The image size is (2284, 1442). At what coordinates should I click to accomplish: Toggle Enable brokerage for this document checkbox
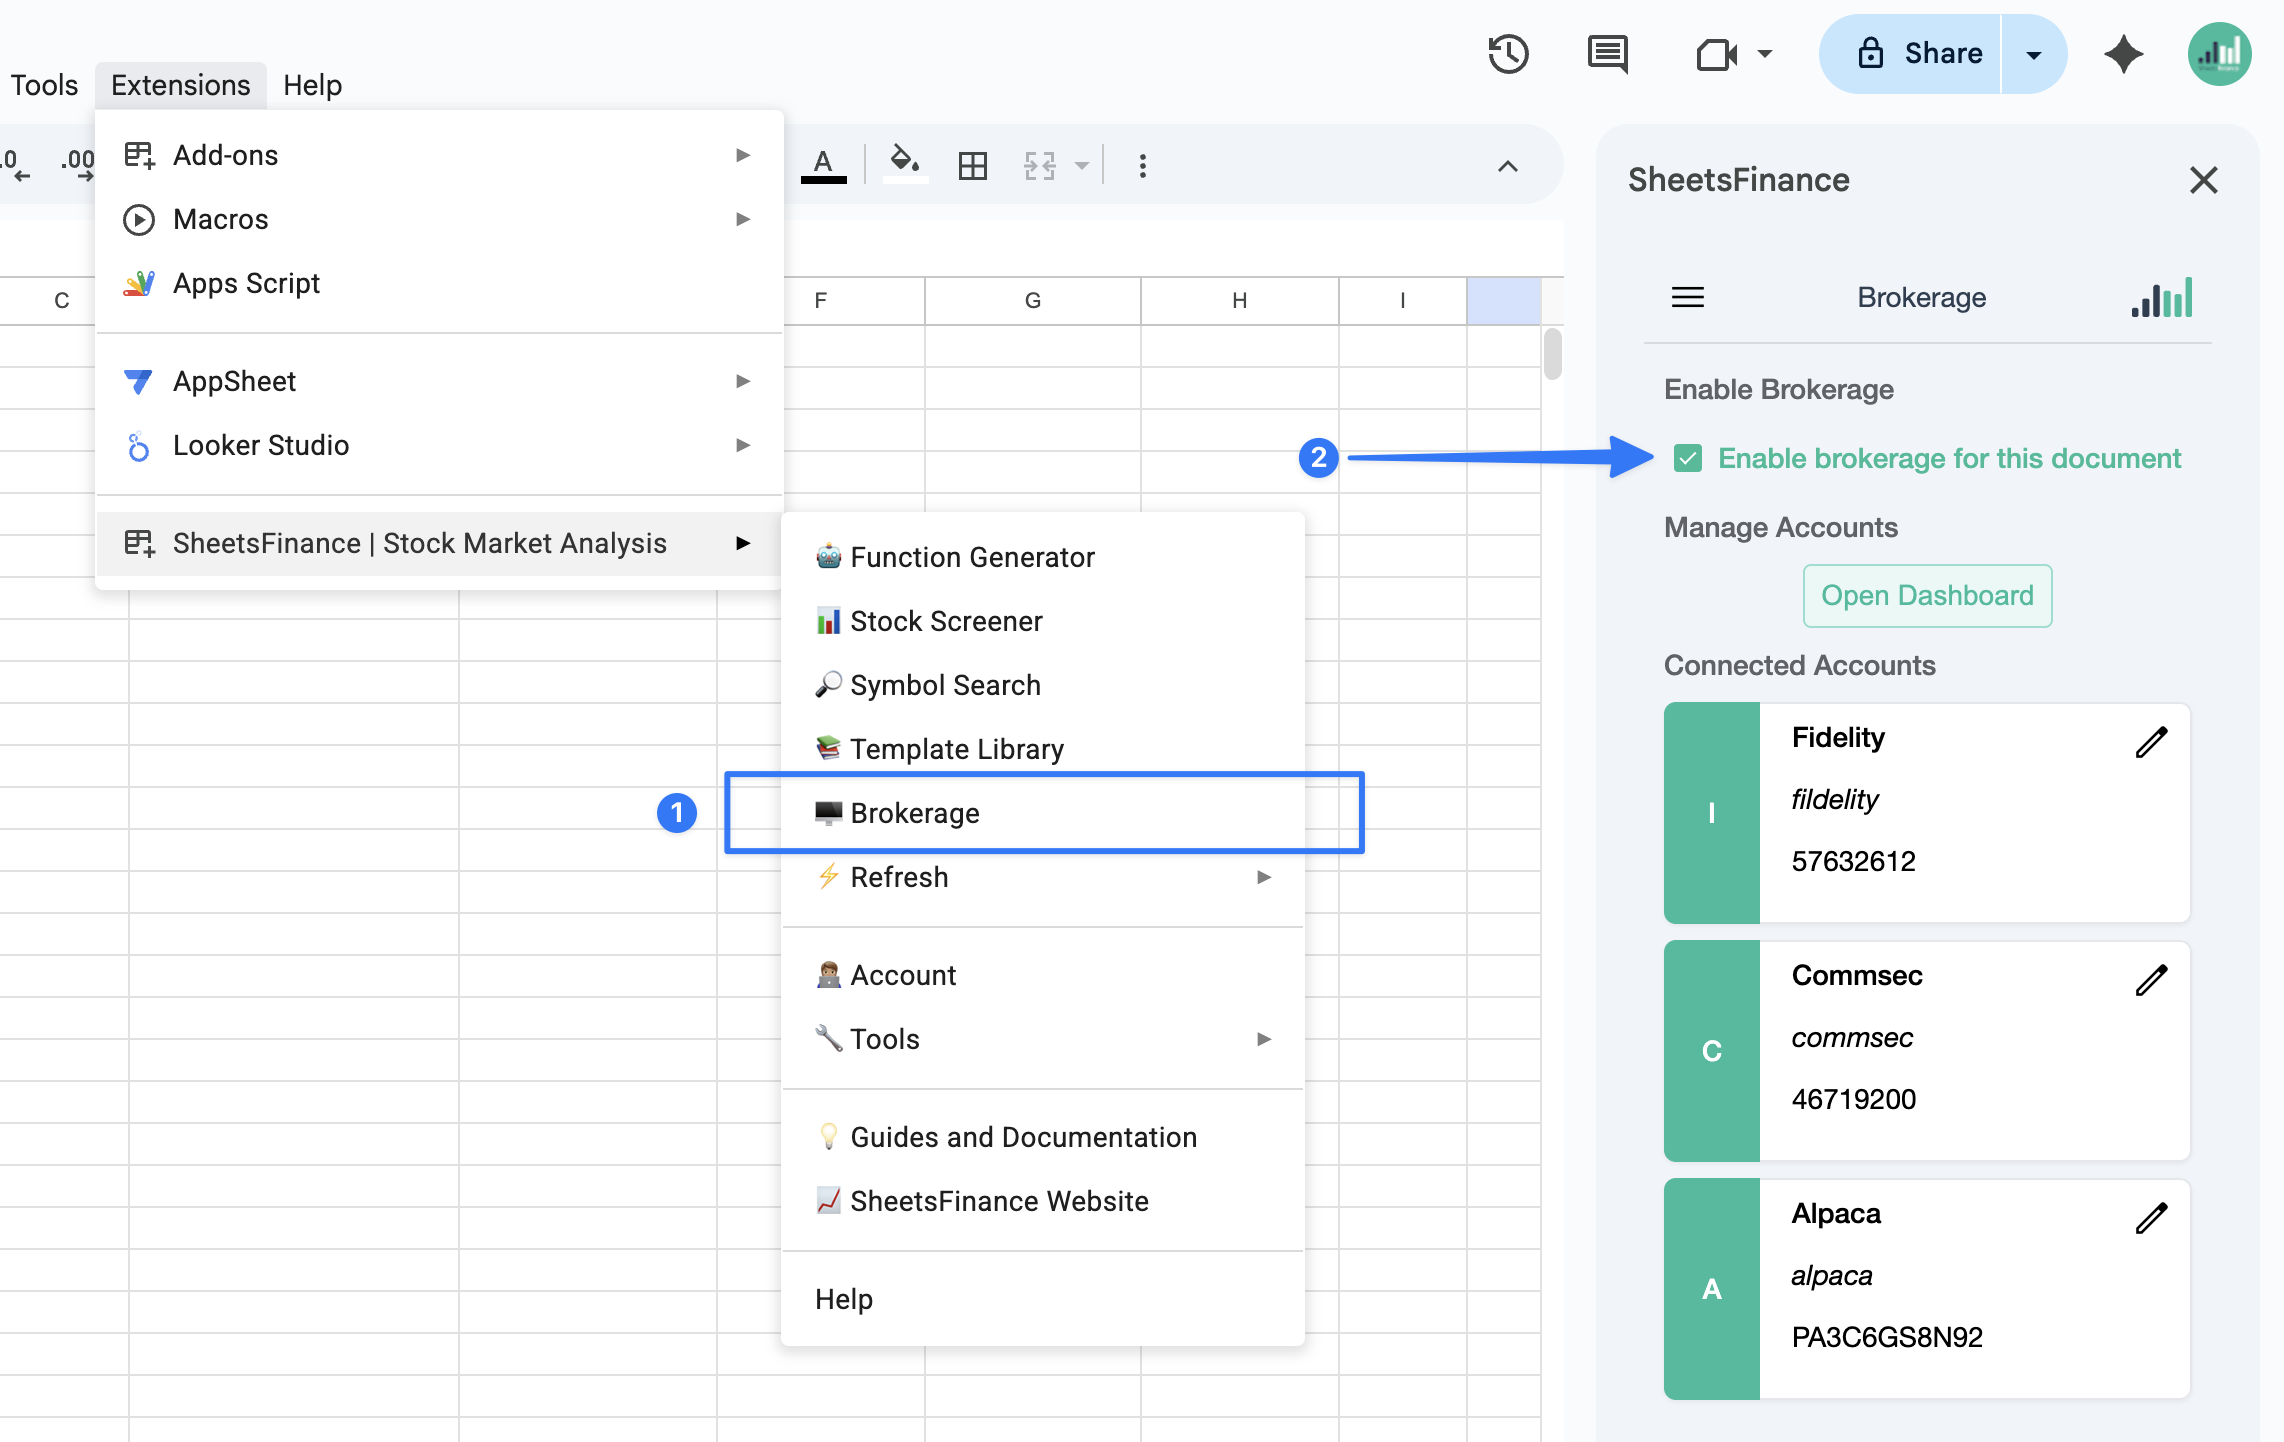[x=1688, y=458]
